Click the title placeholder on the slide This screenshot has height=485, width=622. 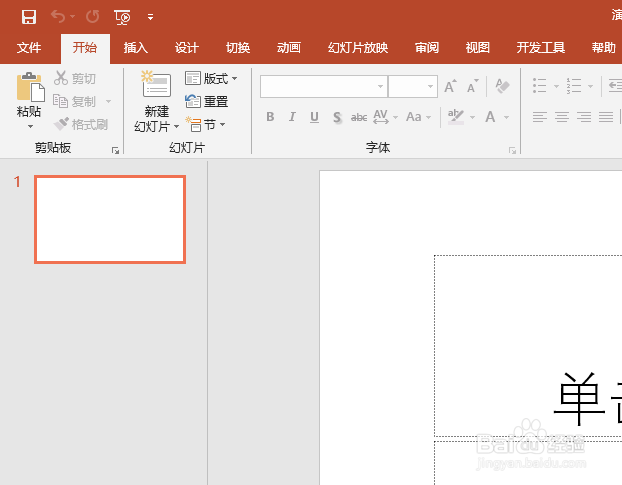pos(528,346)
